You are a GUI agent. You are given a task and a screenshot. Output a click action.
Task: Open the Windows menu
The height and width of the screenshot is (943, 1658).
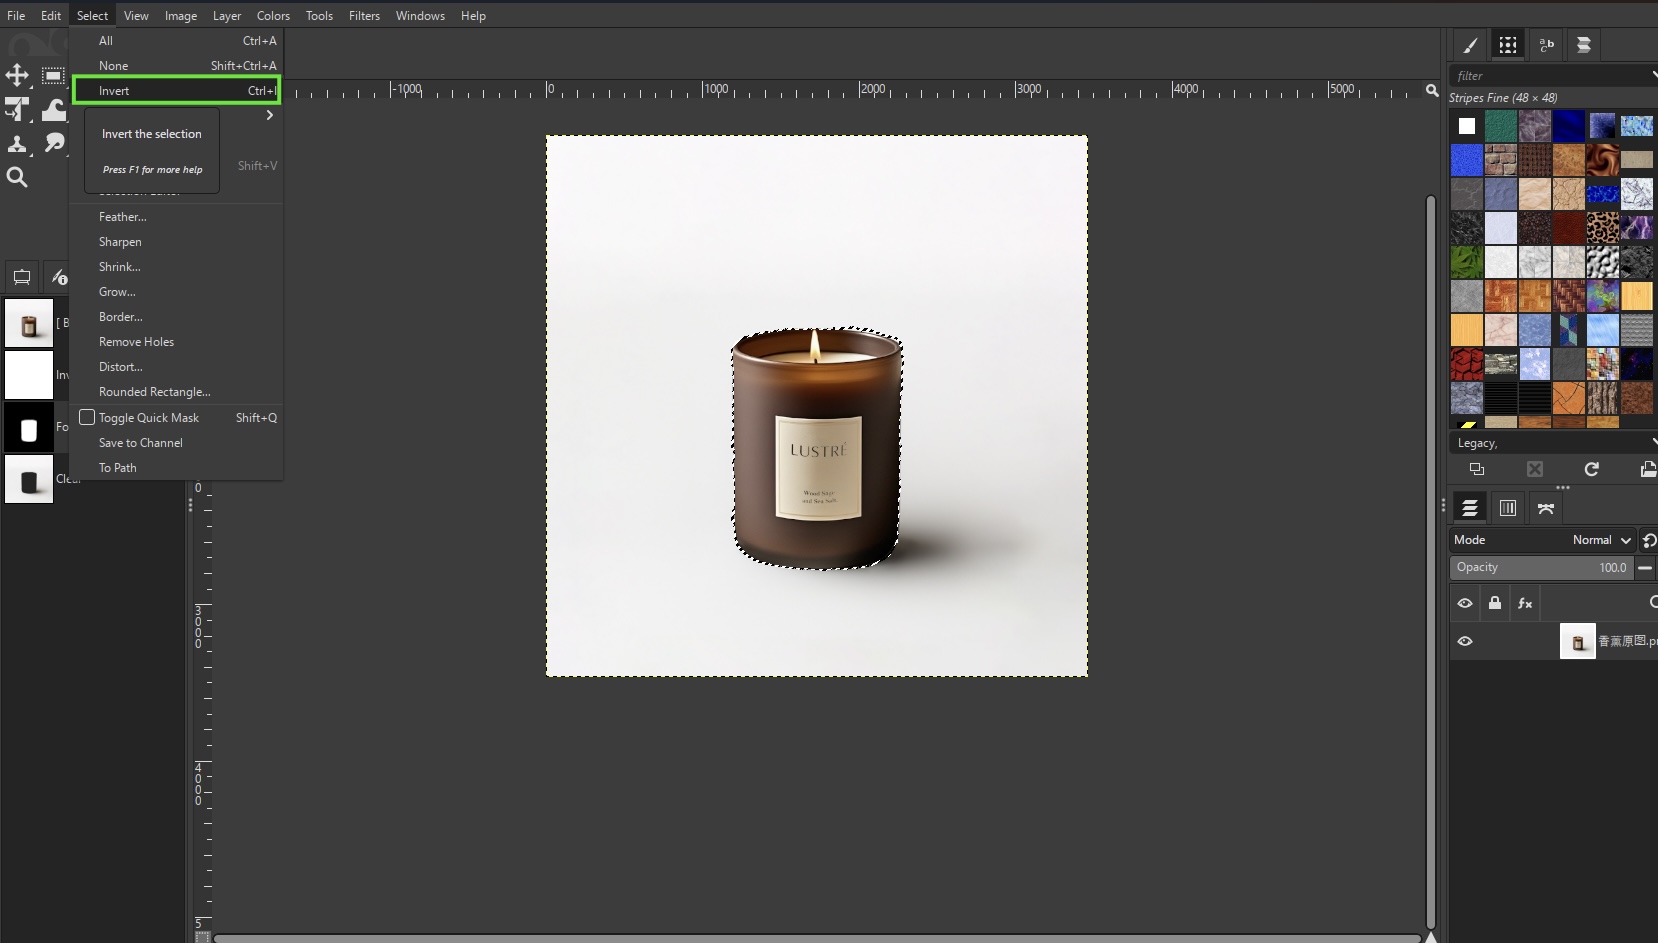coord(420,15)
